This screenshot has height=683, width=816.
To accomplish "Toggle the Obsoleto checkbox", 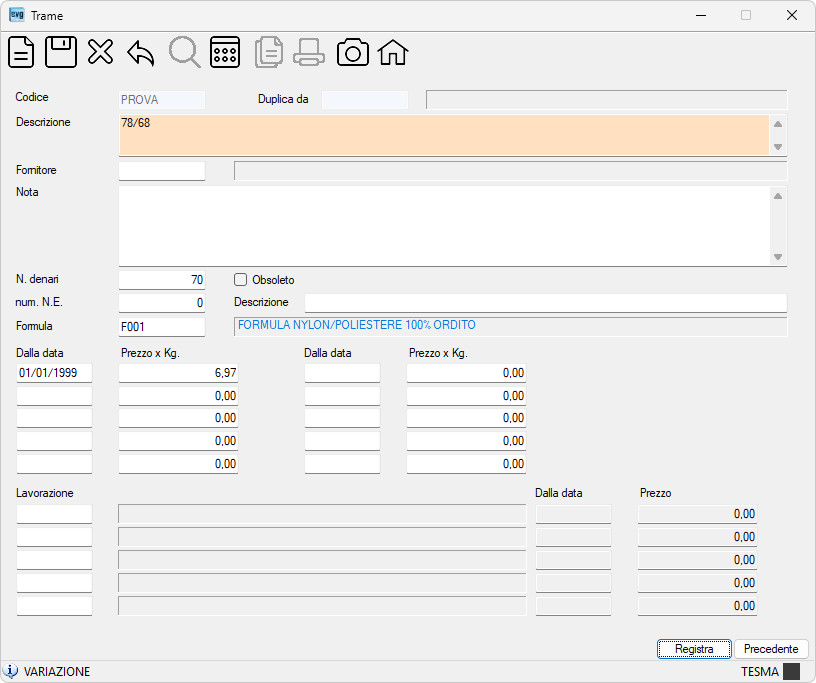I will (240, 280).
